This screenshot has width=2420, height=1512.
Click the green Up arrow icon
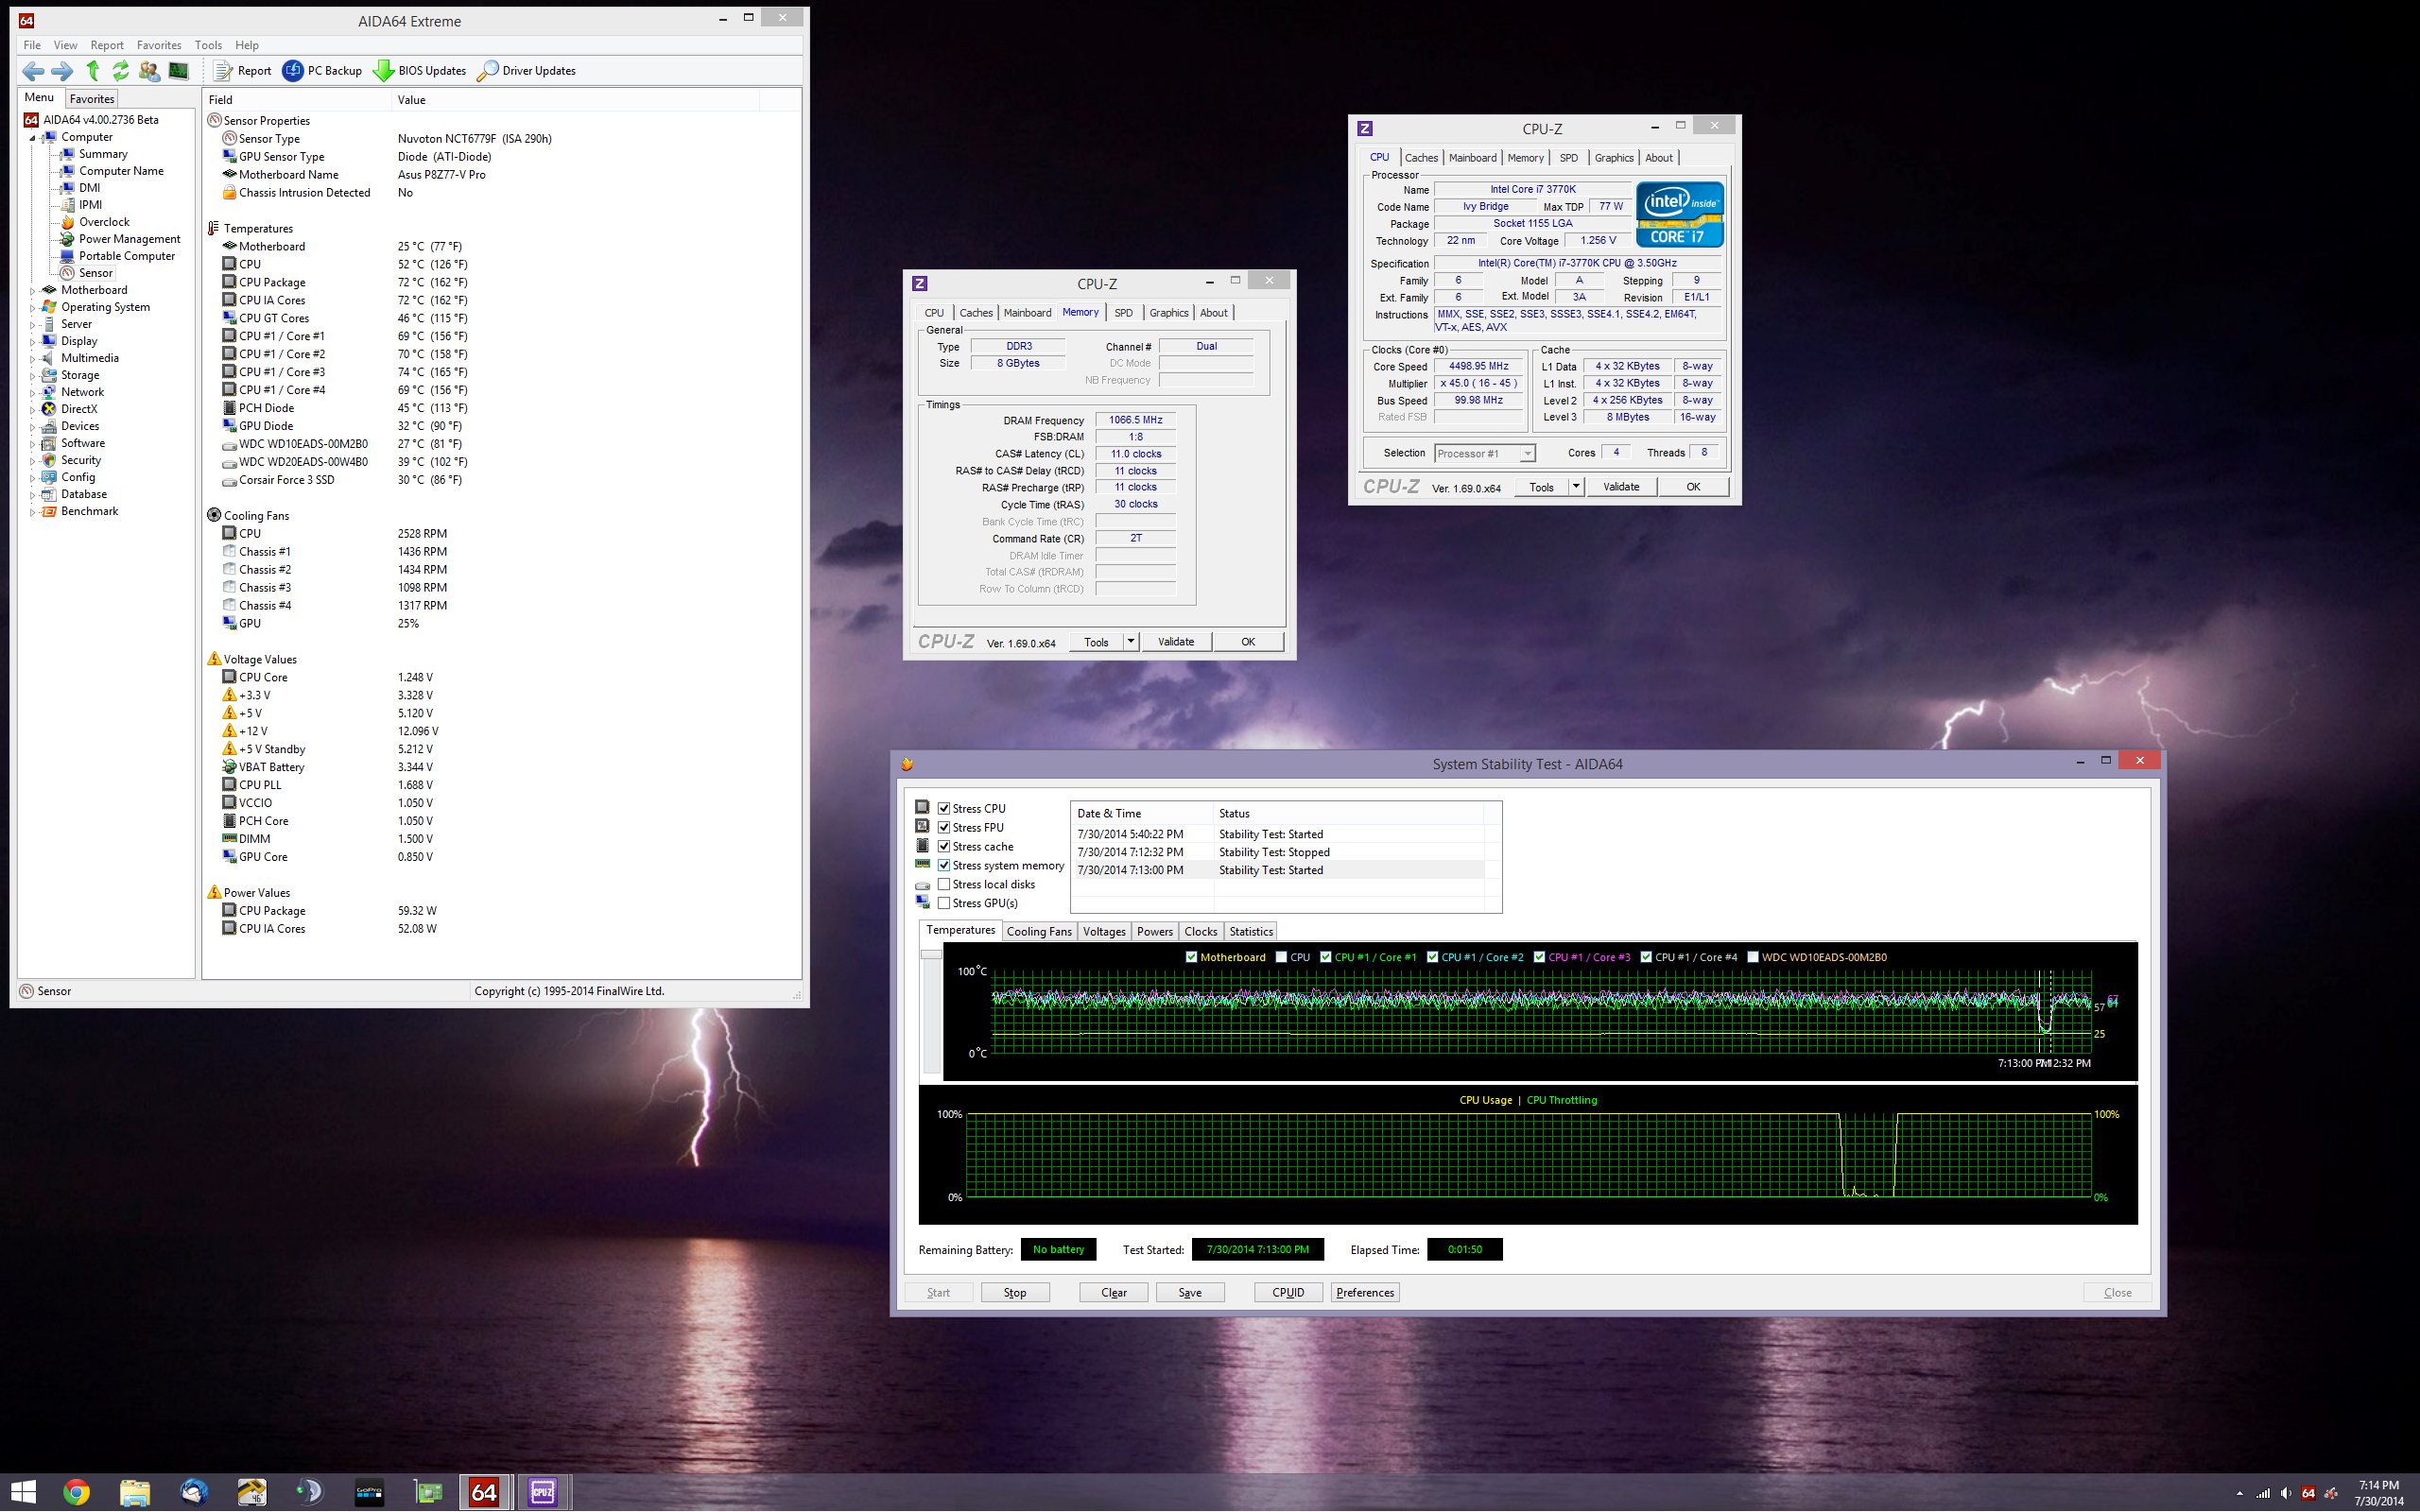coord(93,70)
